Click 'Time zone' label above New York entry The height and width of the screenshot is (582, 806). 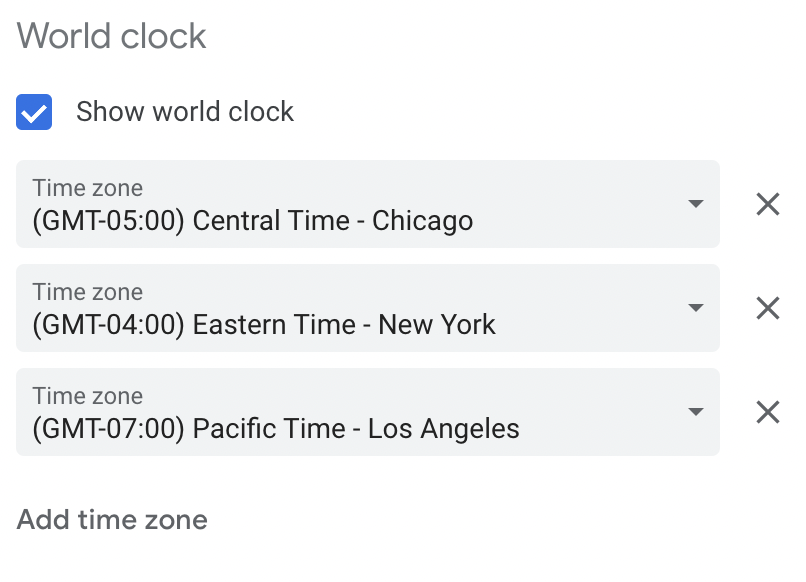[x=87, y=292]
